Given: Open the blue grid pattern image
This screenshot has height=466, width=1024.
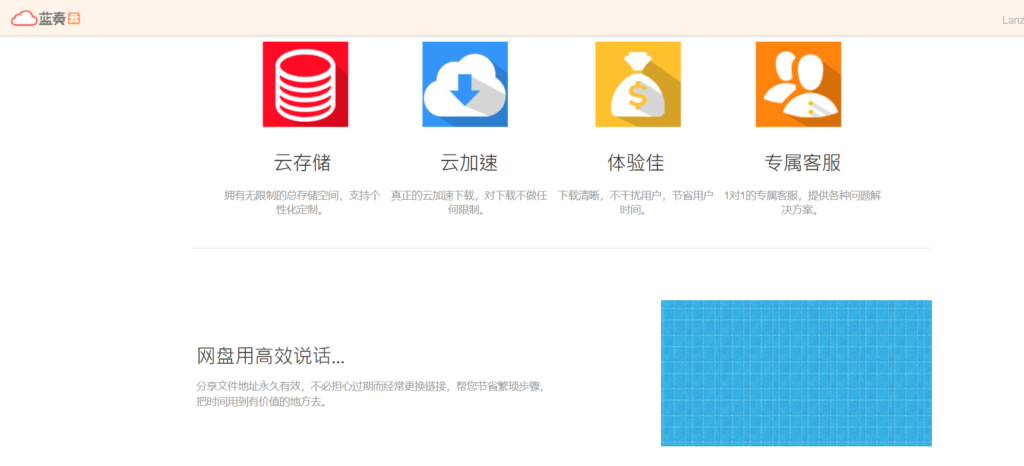Looking at the screenshot, I should click(796, 373).
